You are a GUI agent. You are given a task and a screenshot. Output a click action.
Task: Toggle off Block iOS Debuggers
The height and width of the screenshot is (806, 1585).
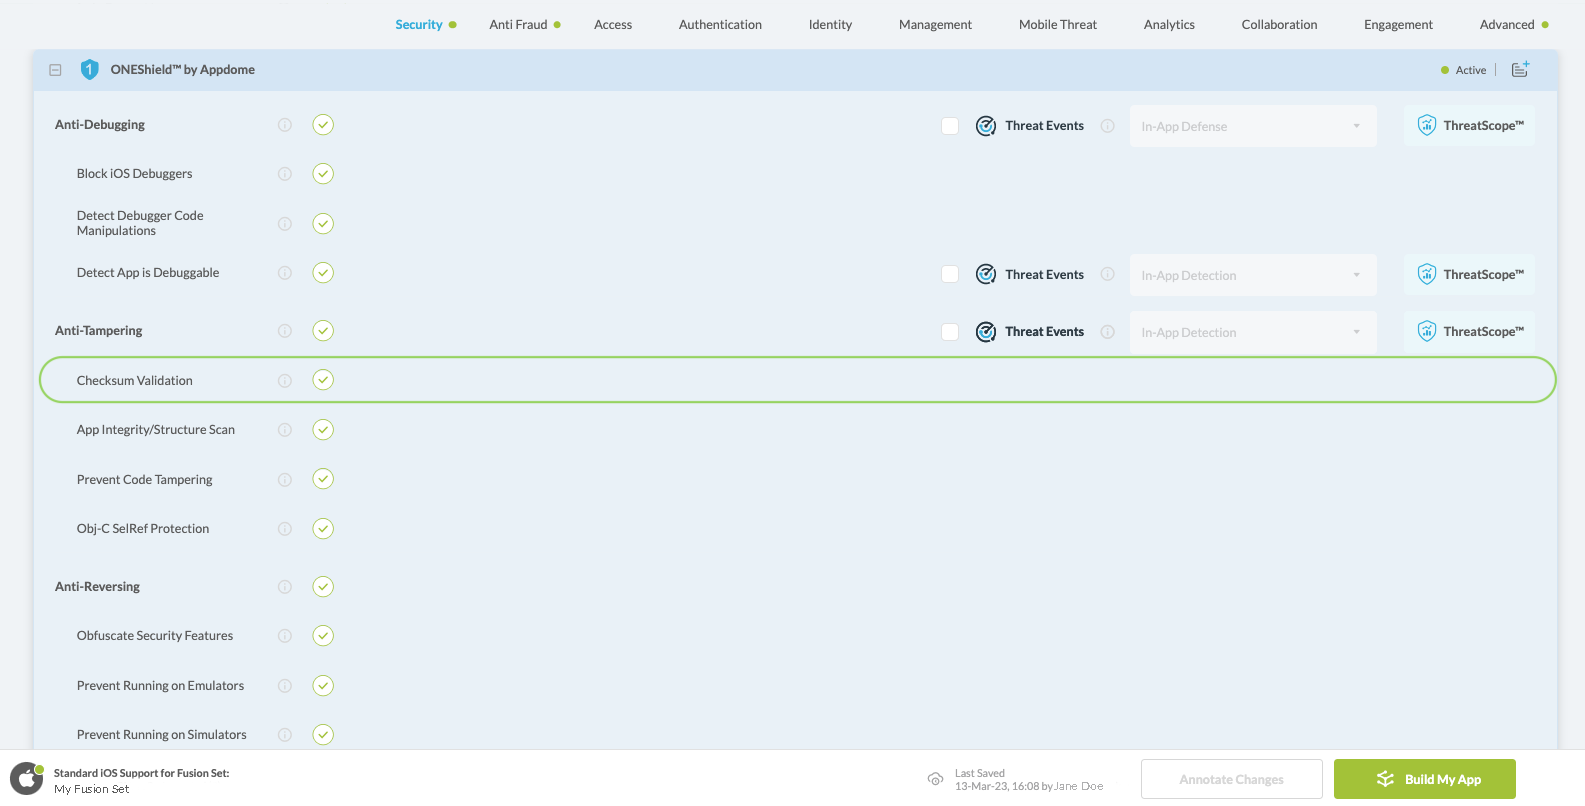coord(323,174)
